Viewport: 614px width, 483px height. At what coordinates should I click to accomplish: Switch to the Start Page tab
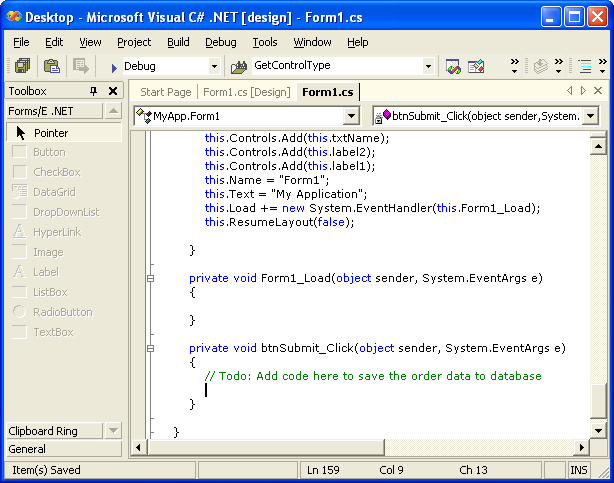click(x=166, y=92)
